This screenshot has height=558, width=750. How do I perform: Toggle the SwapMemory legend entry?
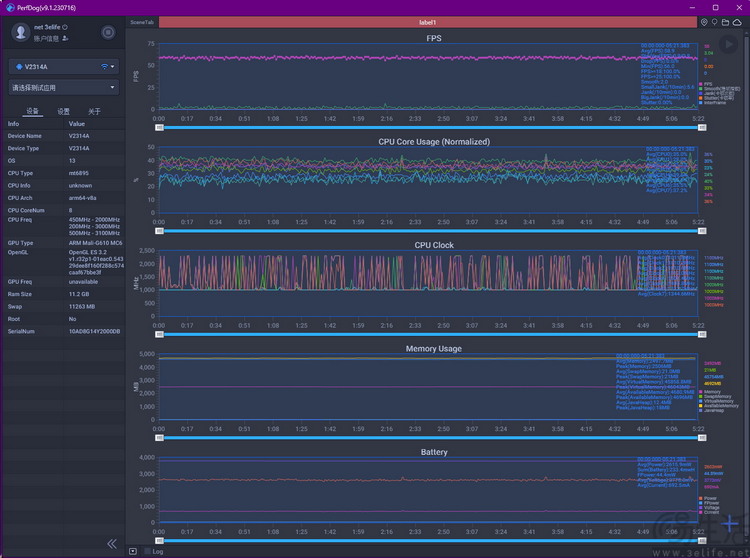[715, 396]
